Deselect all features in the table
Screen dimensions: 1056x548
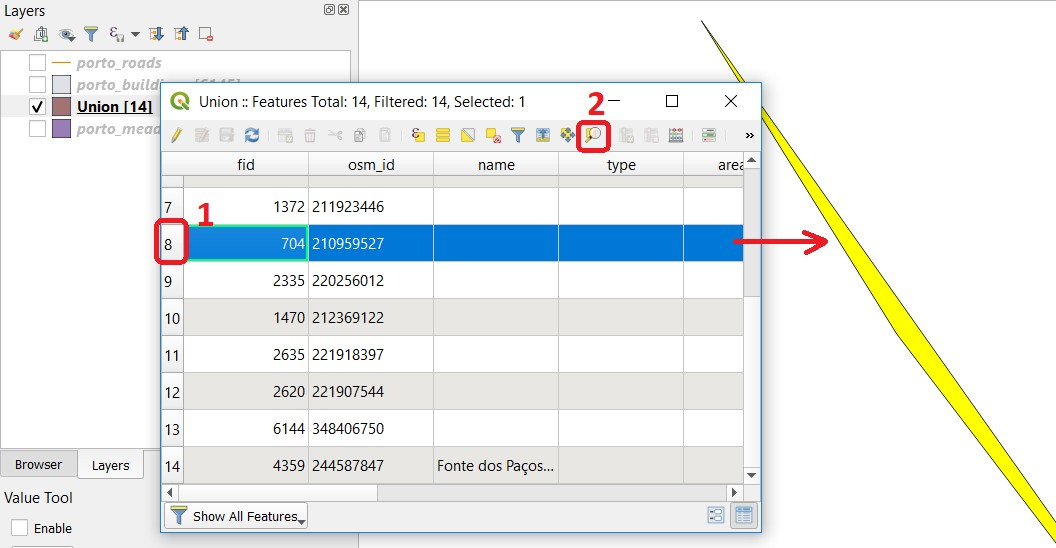[493, 135]
